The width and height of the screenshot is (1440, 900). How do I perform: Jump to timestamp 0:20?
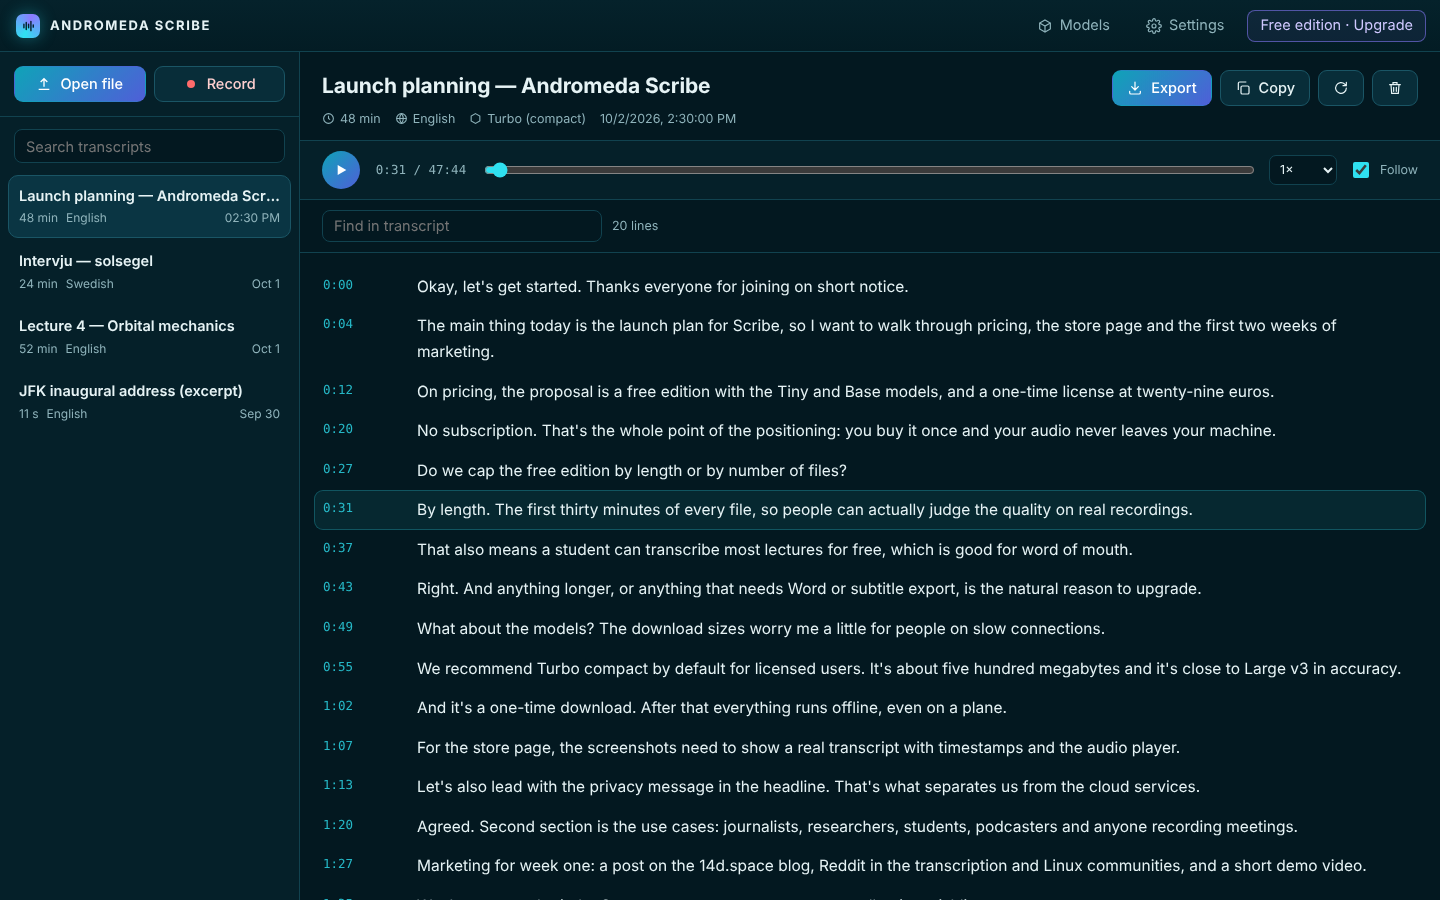pos(338,429)
